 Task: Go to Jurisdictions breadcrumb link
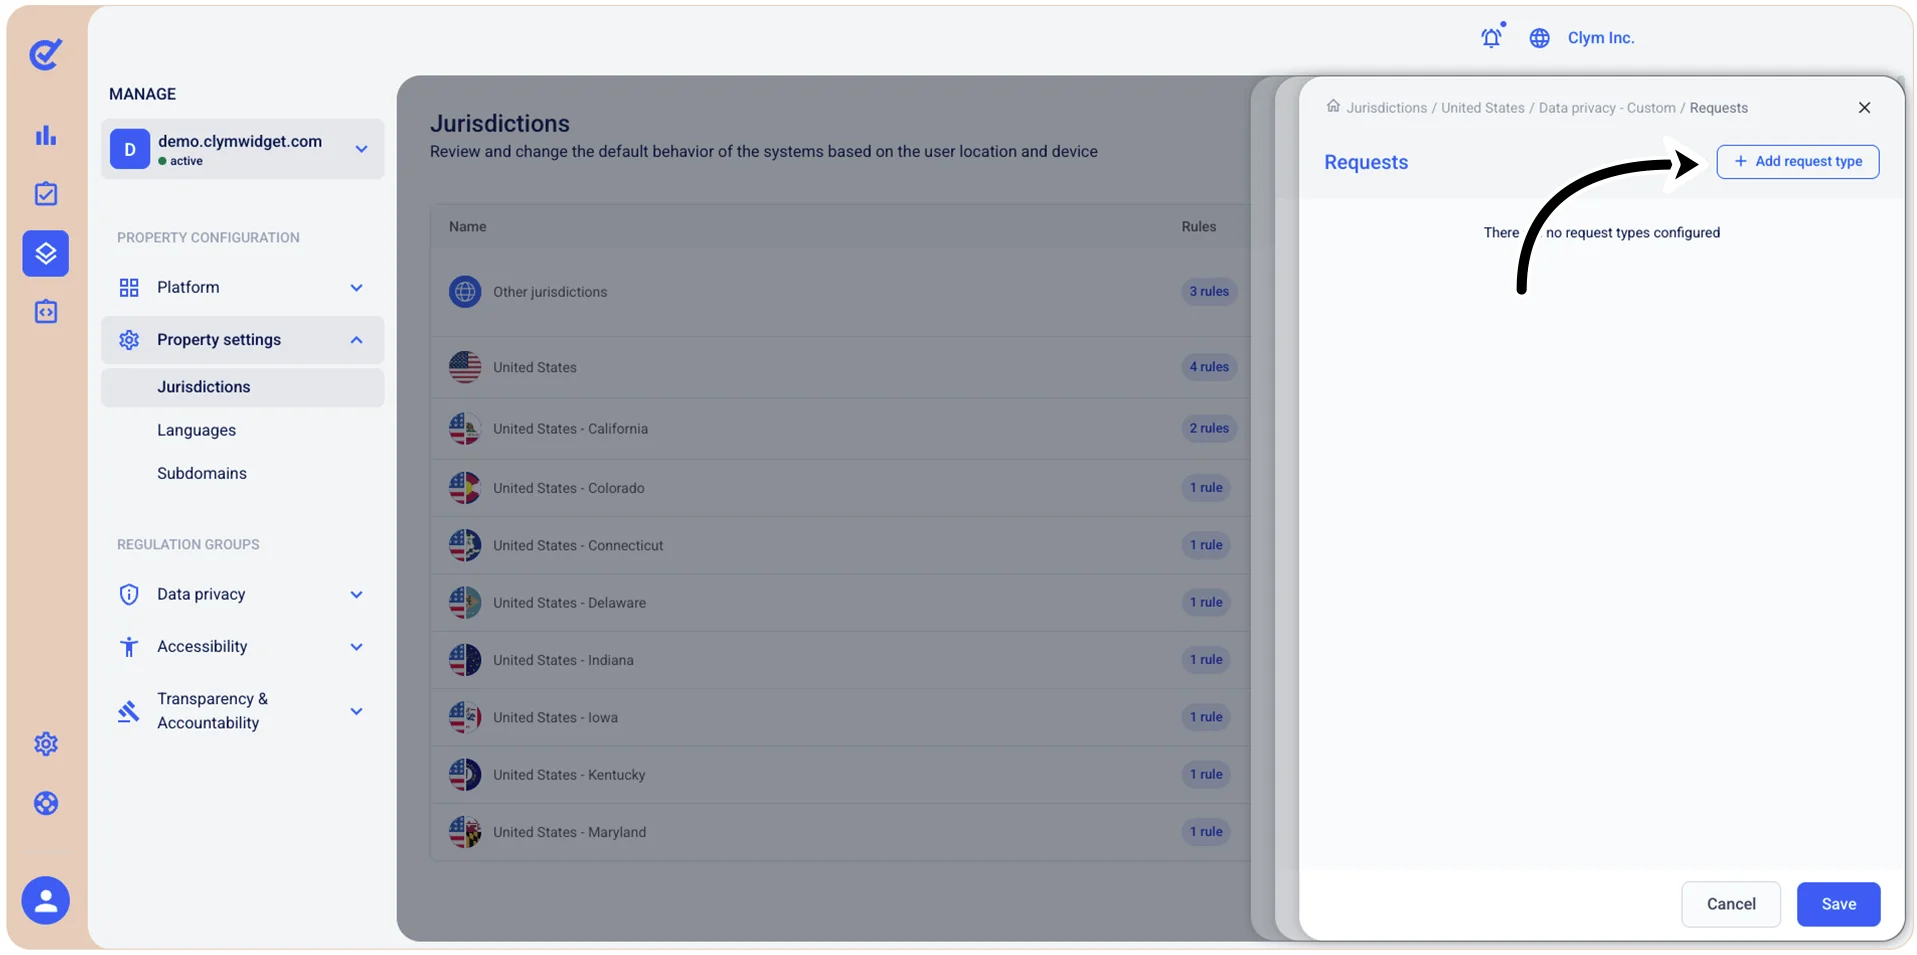click(1387, 108)
